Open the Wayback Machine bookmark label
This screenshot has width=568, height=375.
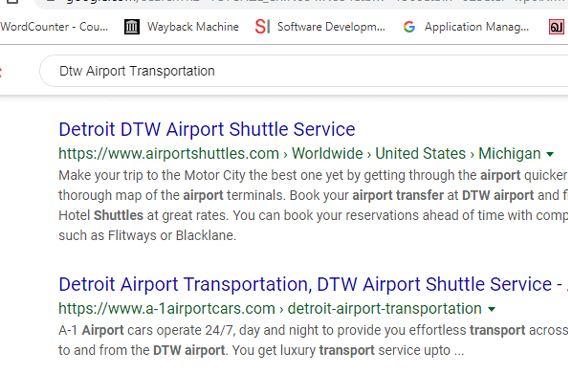coord(193,27)
